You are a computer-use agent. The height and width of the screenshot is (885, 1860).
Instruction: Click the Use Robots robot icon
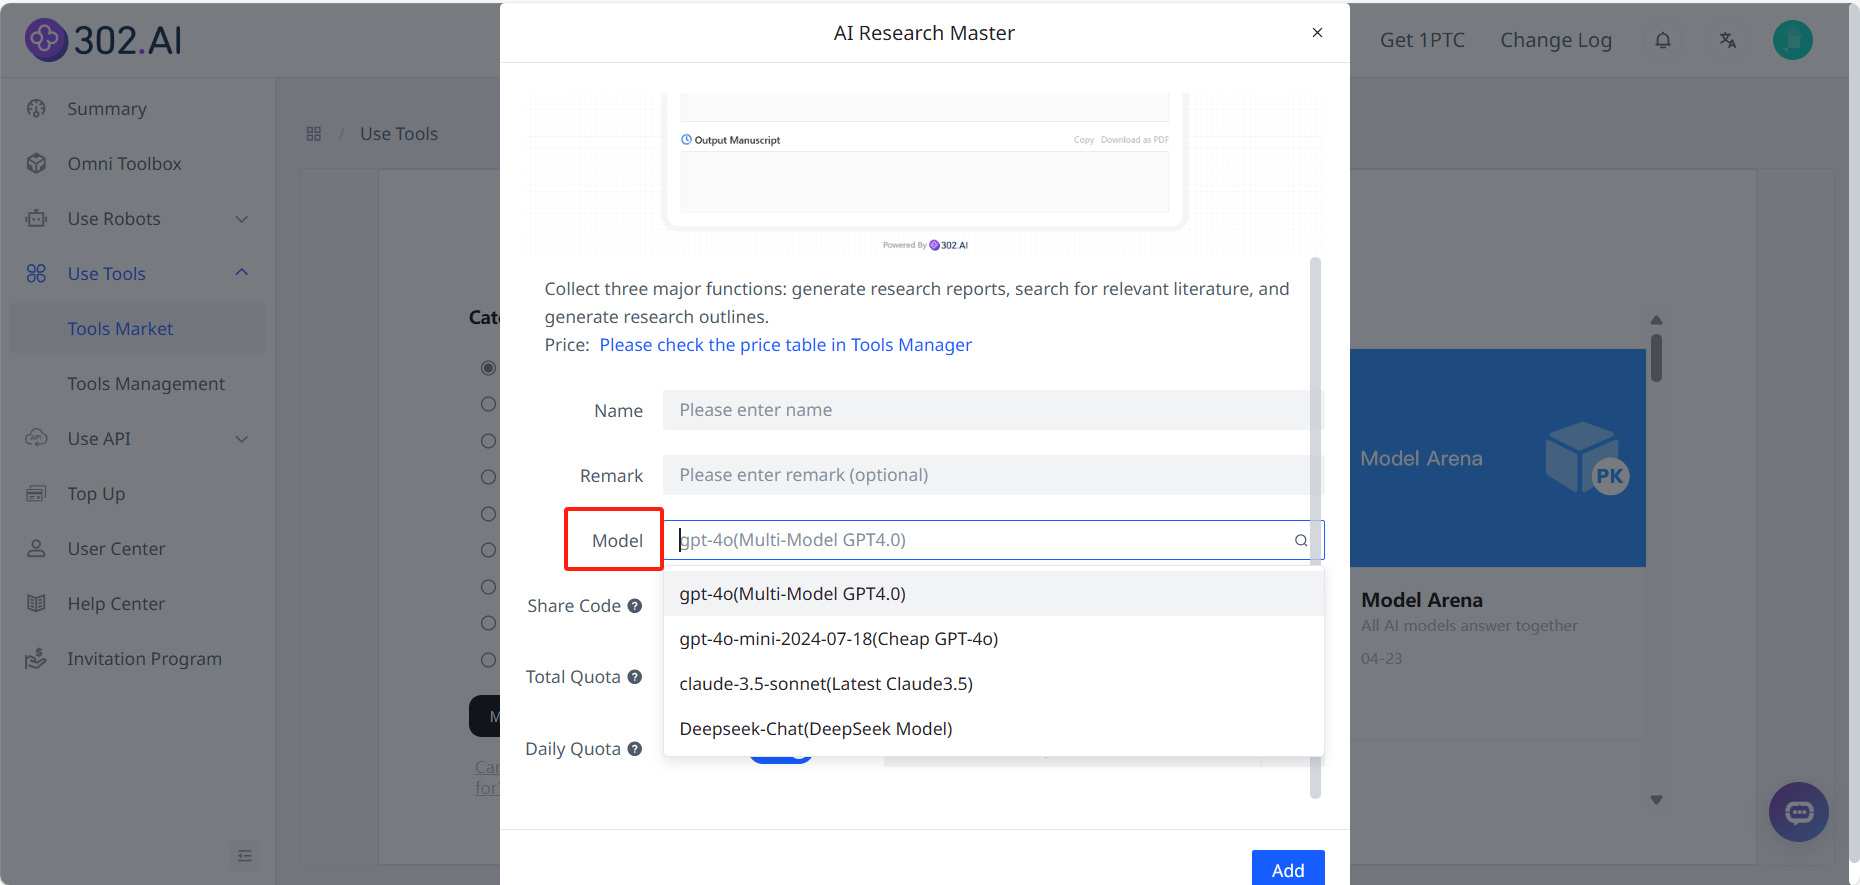click(37, 219)
